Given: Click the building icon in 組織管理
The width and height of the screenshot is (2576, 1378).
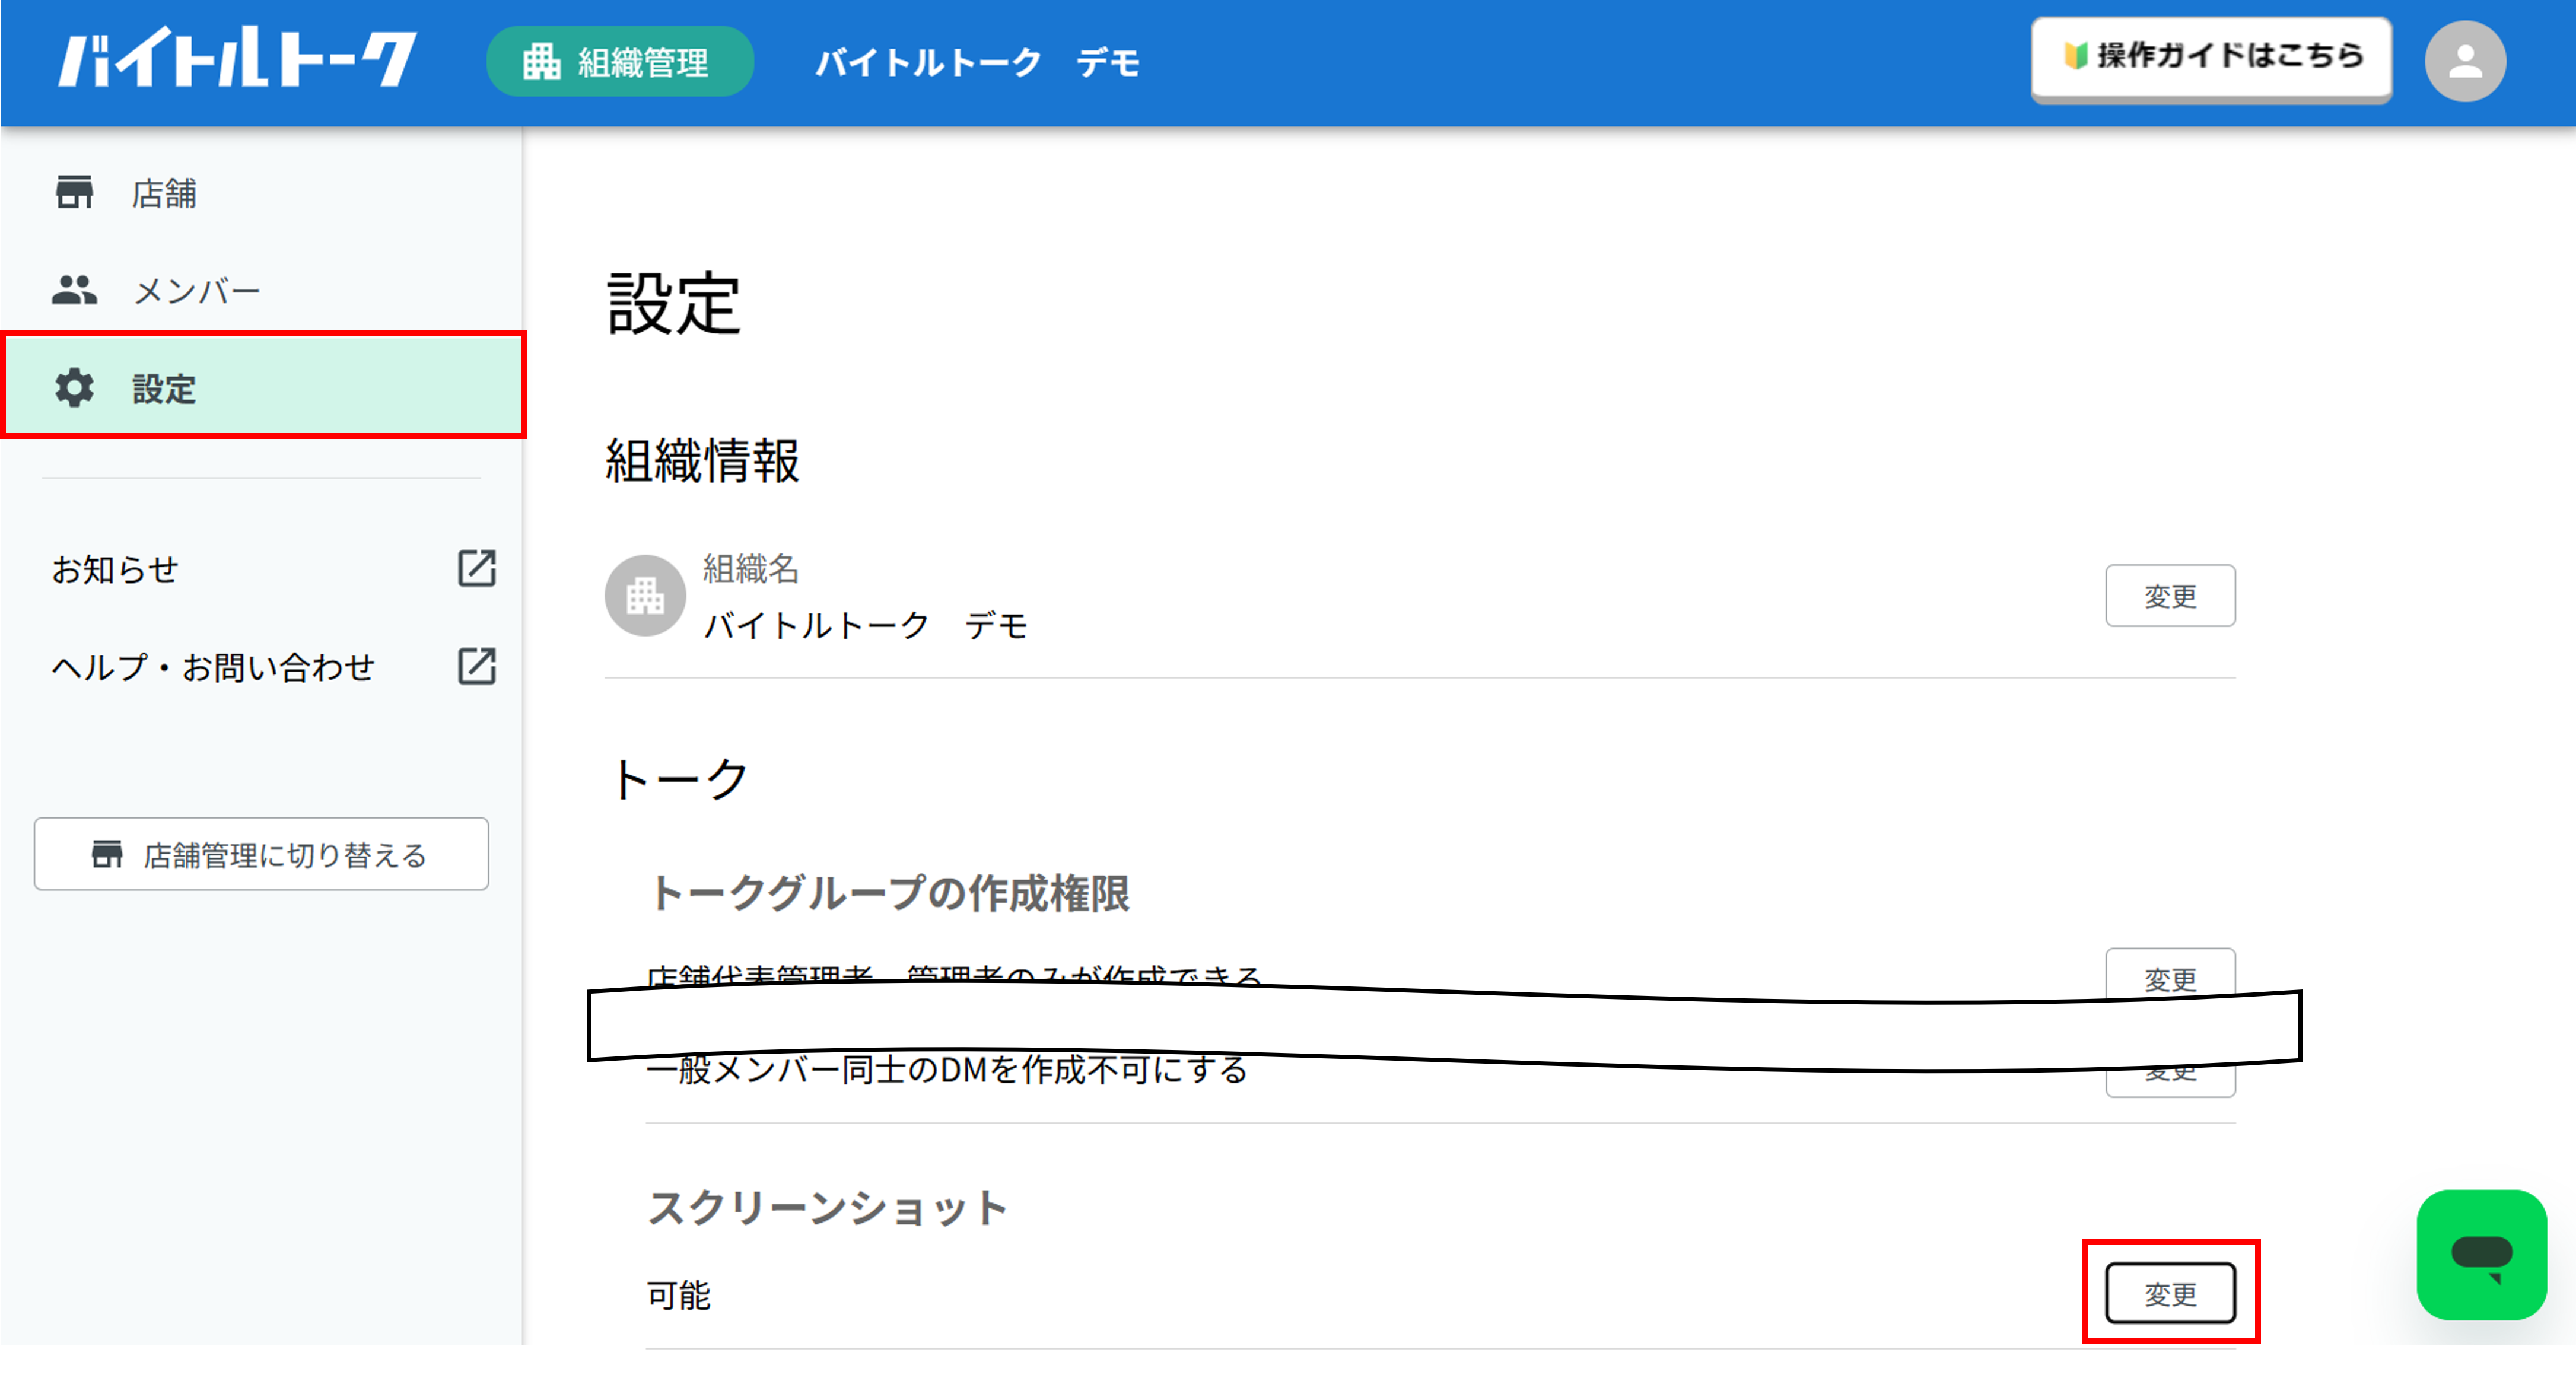Looking at the screenshot, I should point(541,62).
